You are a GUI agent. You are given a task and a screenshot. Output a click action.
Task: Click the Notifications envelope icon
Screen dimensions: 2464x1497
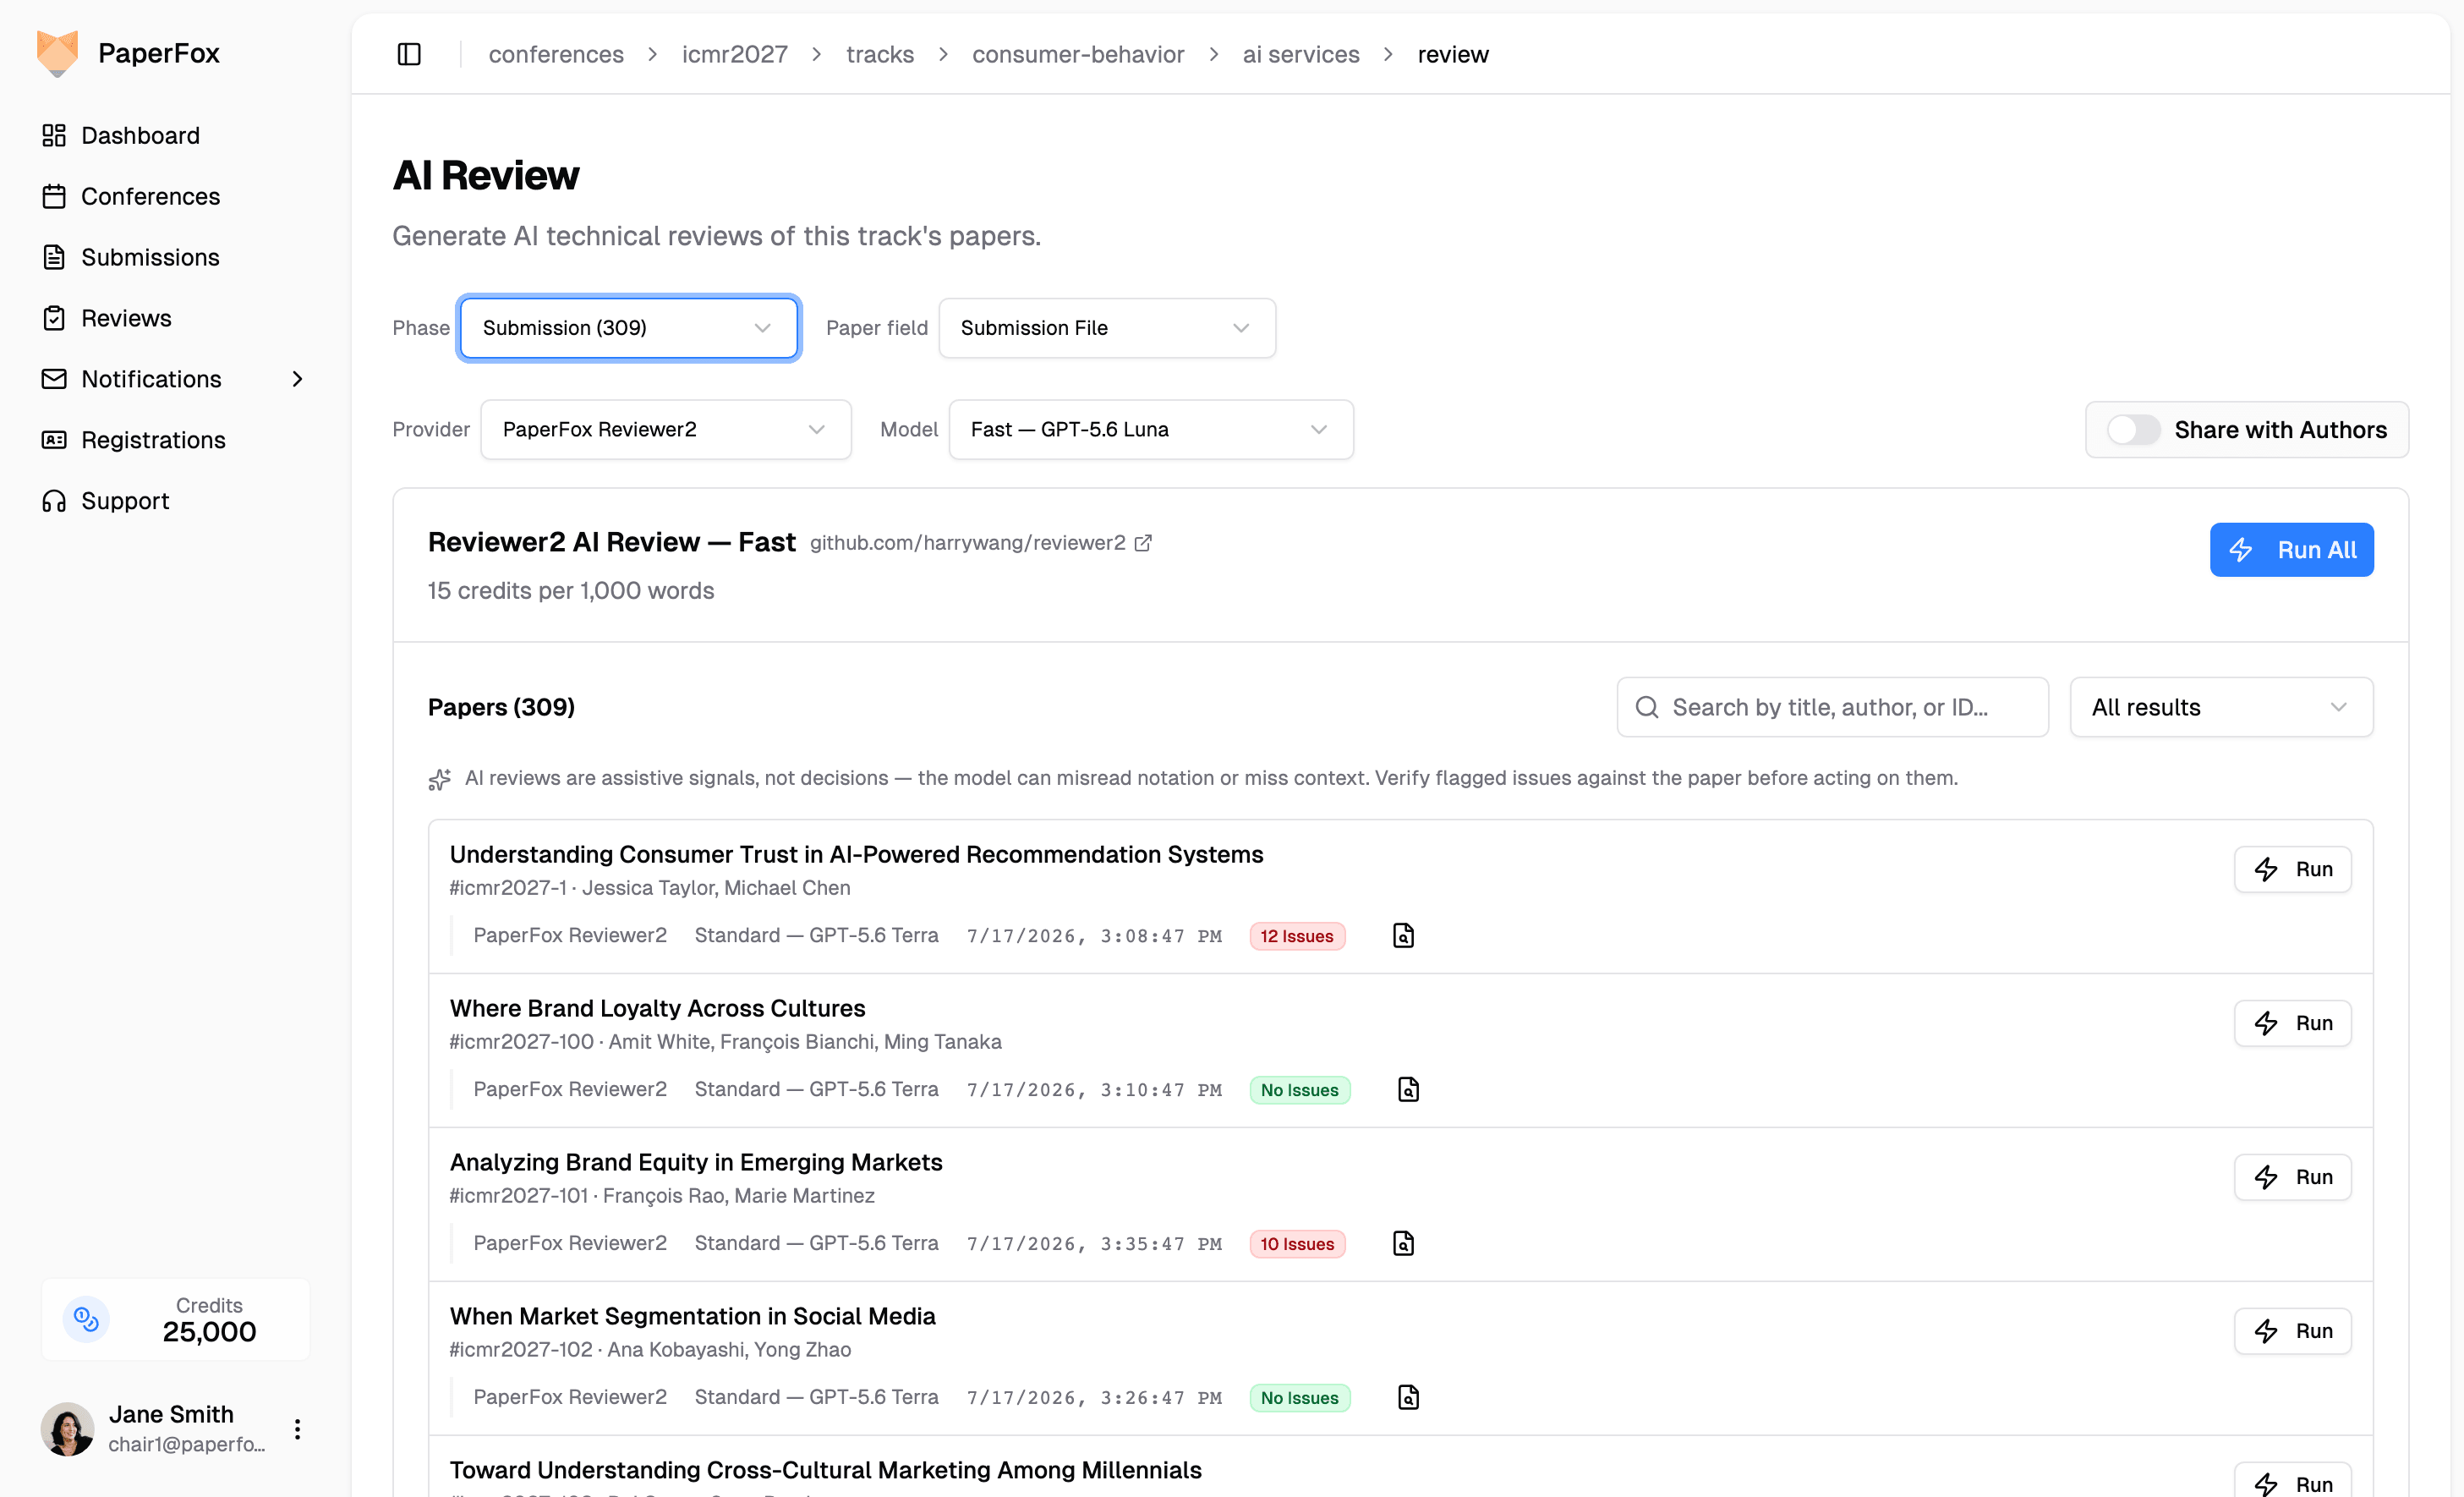coord(54,379)
